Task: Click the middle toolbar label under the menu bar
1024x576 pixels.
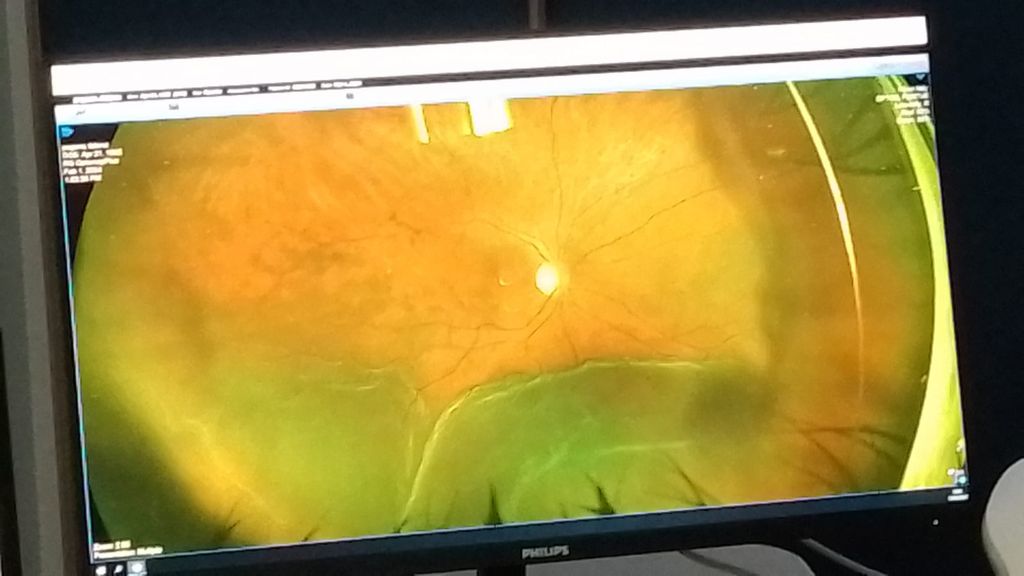Action: click(173, 105)
